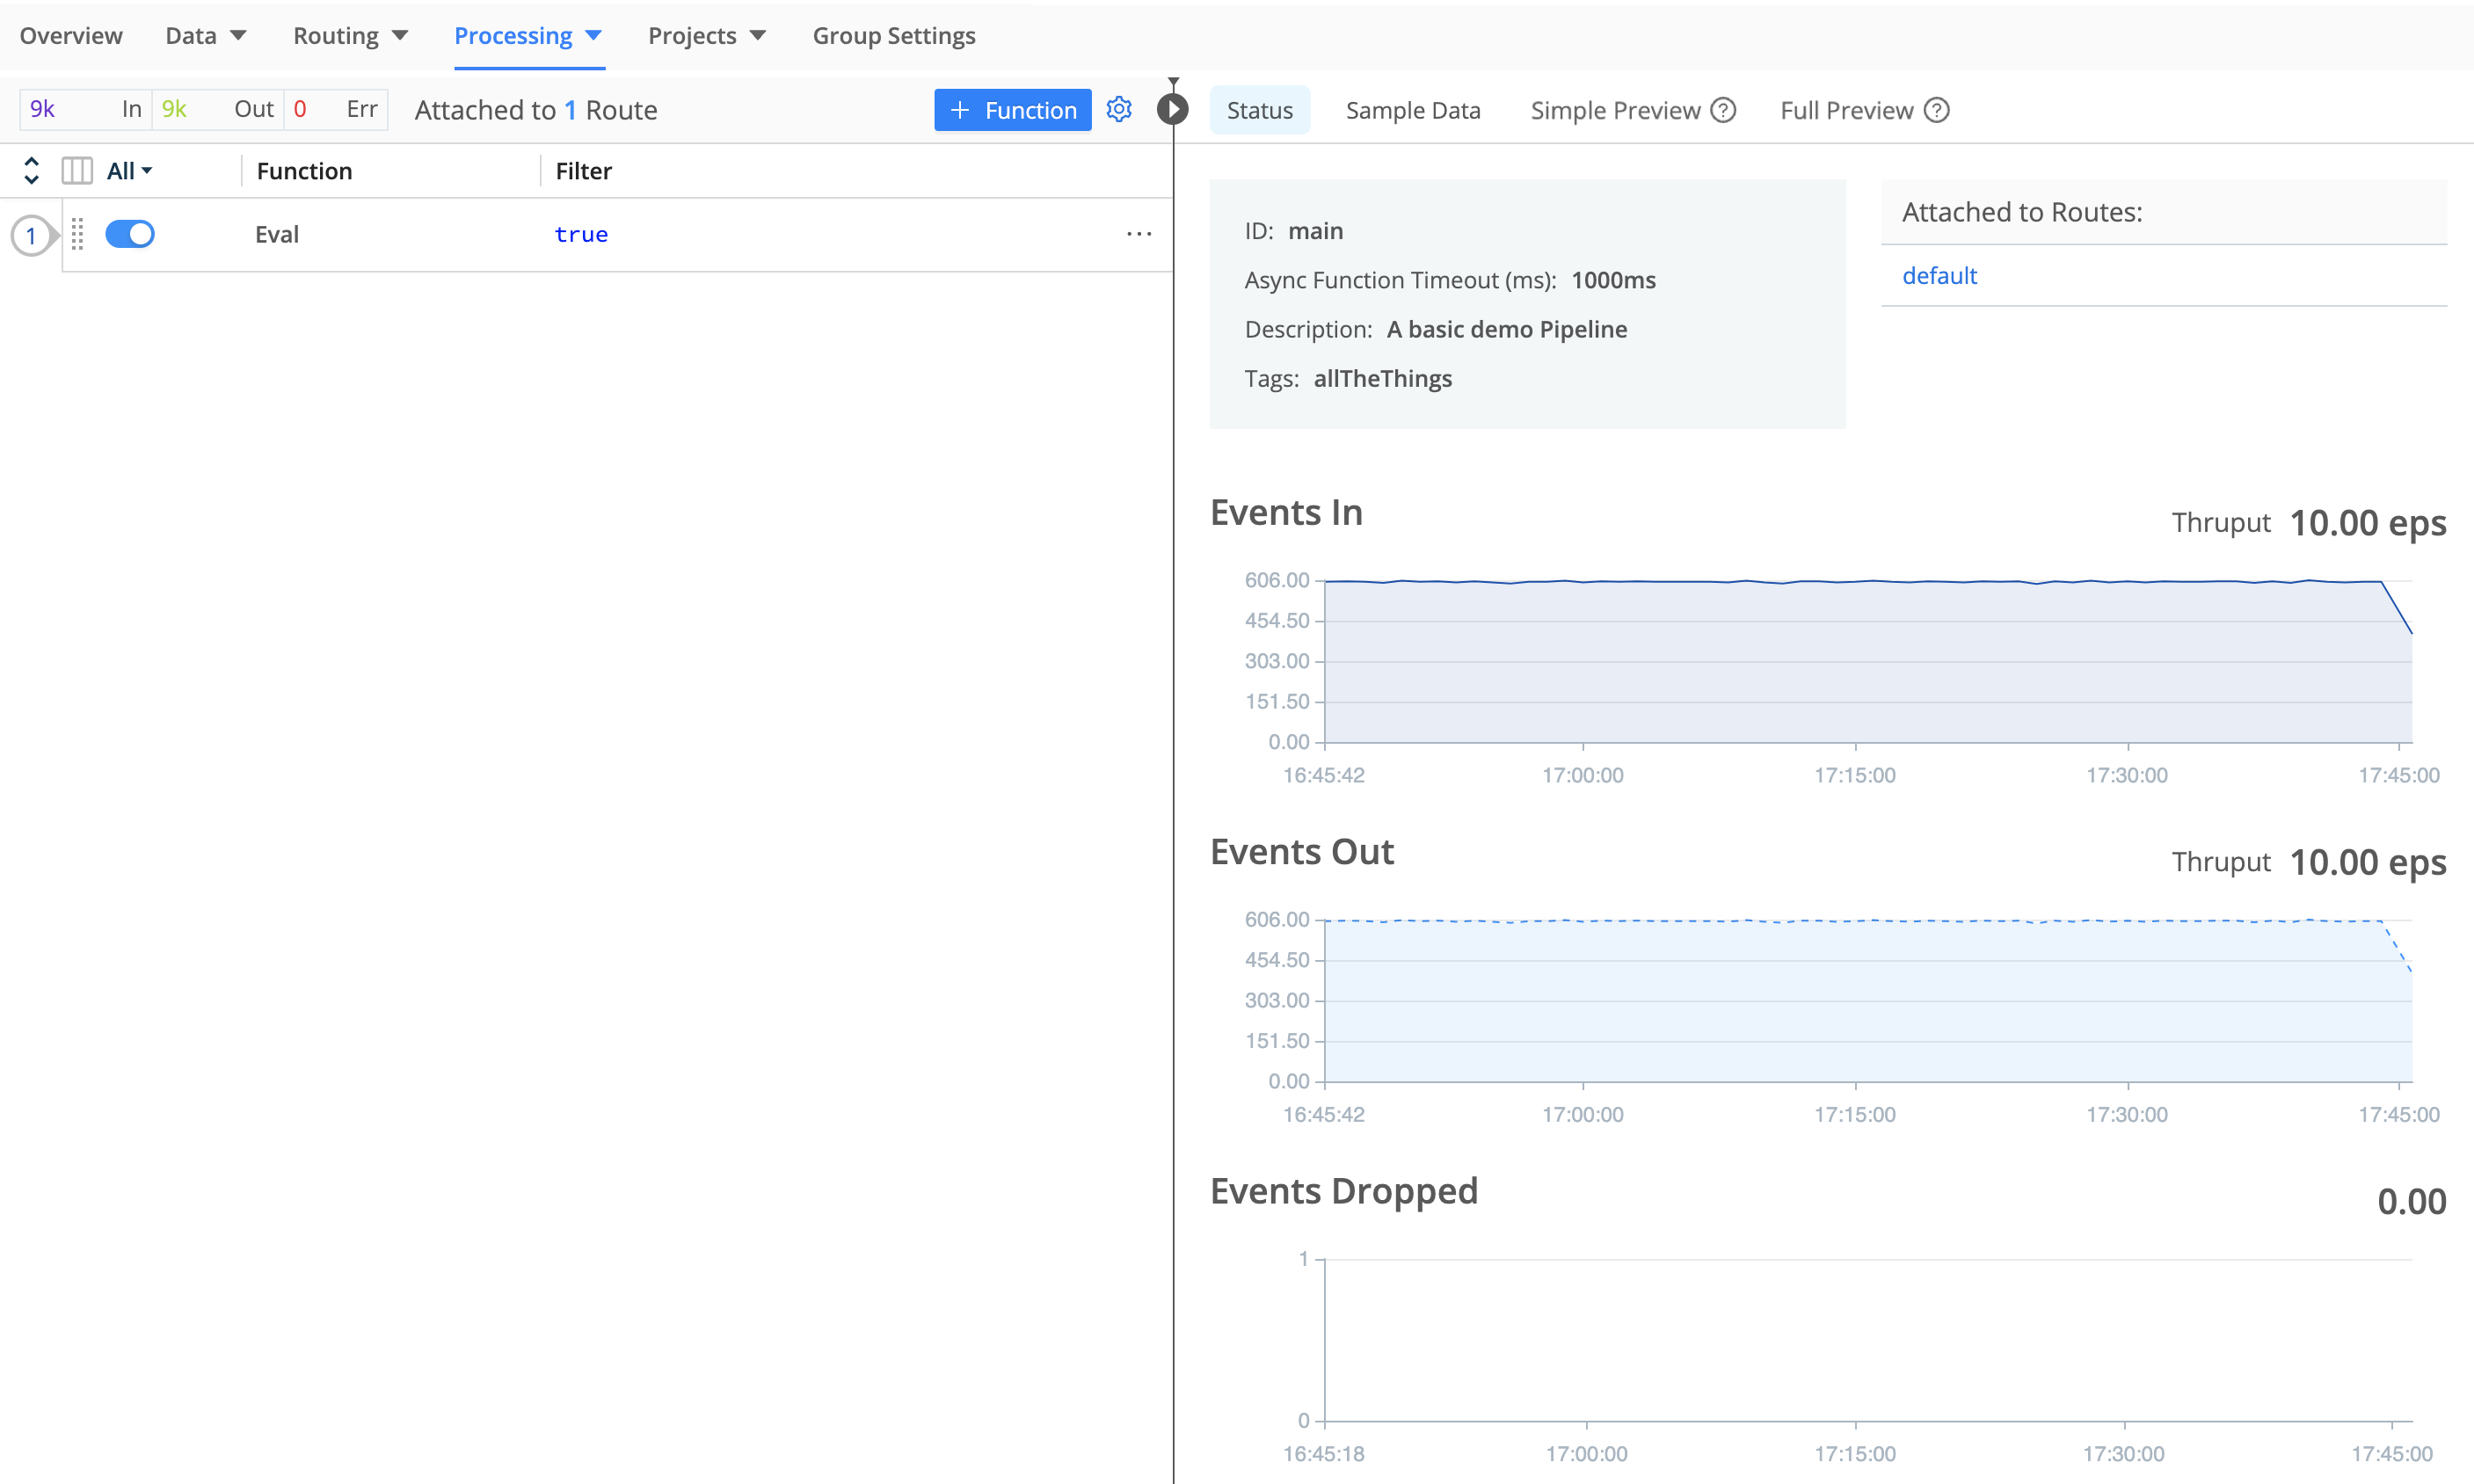2474x1484 pixels.
Task: Click the Events In chart area
Action: point(1868,661)
